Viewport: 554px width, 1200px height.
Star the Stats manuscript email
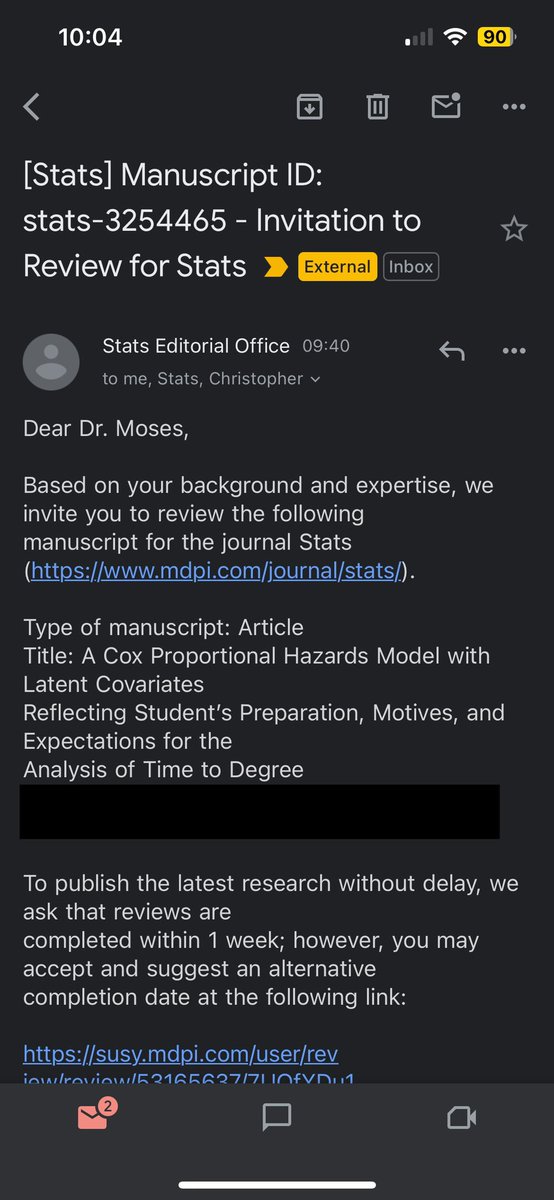514,230
